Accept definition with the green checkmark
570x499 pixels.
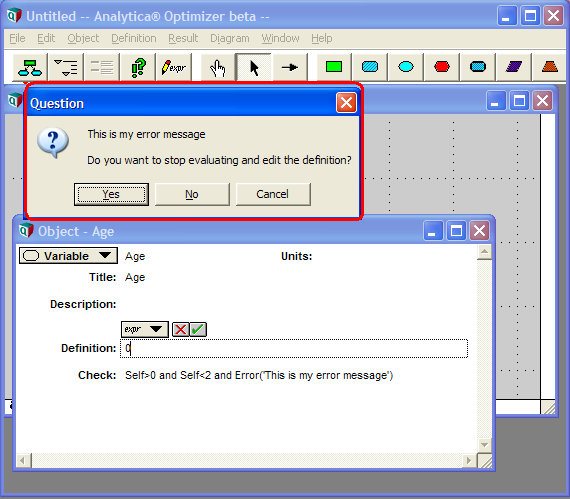click(x=198, y=330)
